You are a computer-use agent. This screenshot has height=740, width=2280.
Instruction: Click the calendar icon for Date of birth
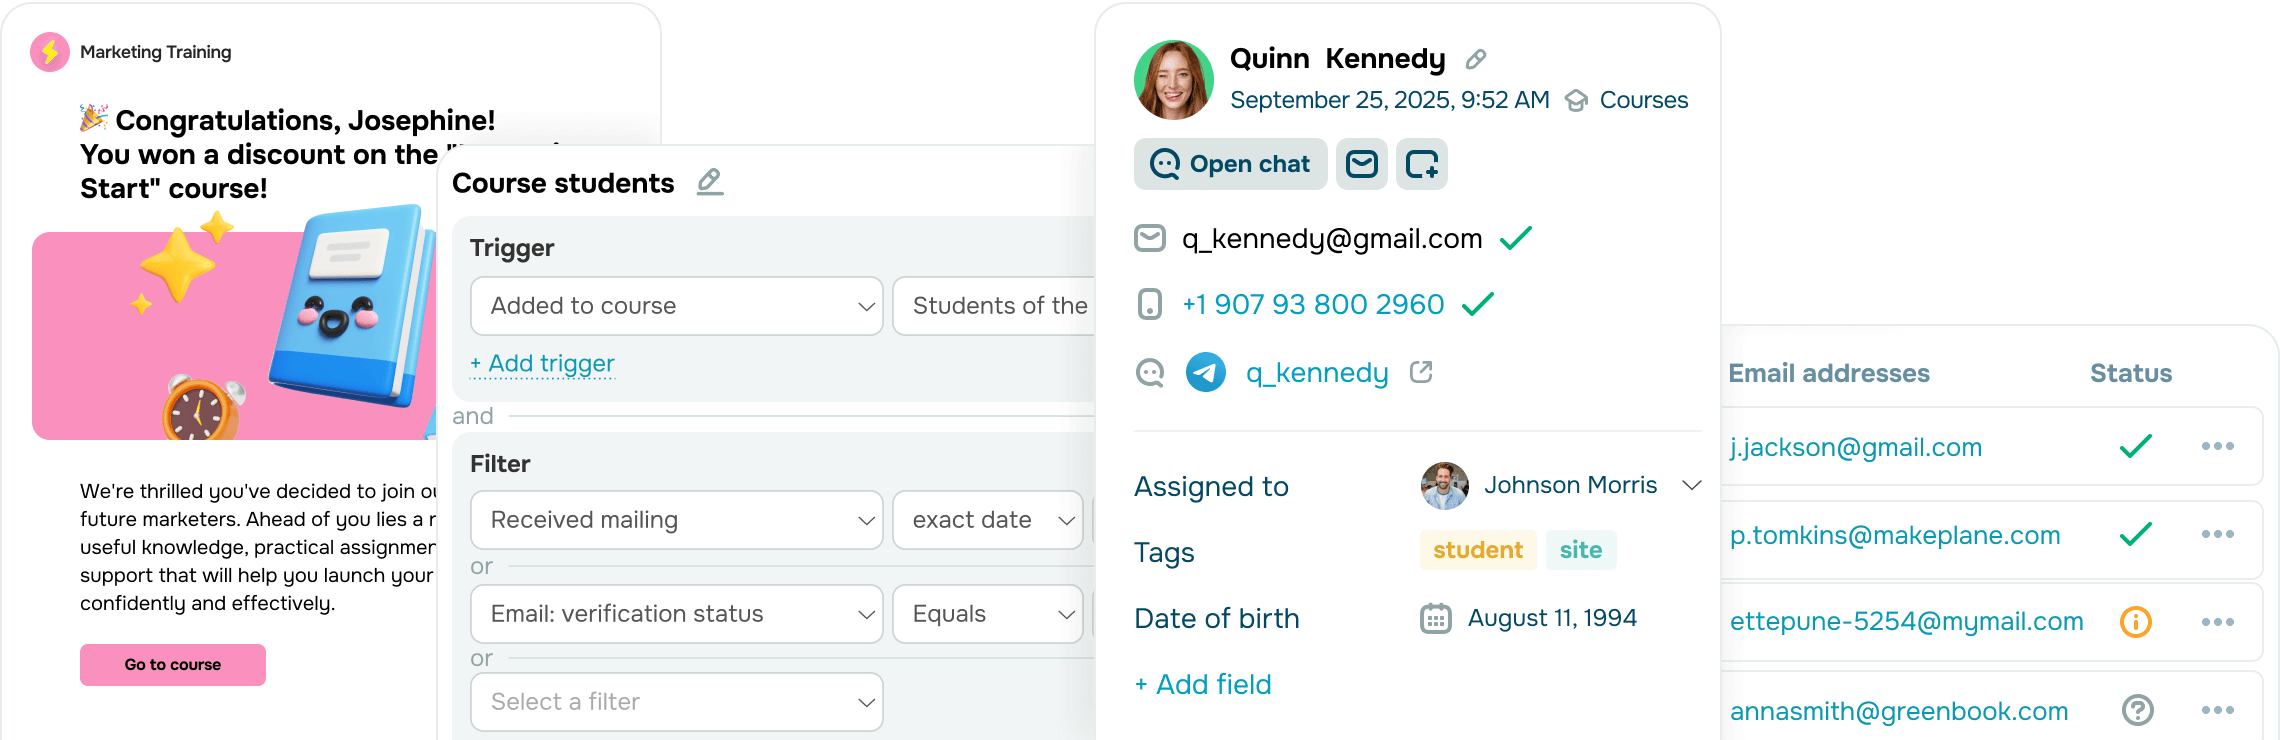[x=1436, y=619]
